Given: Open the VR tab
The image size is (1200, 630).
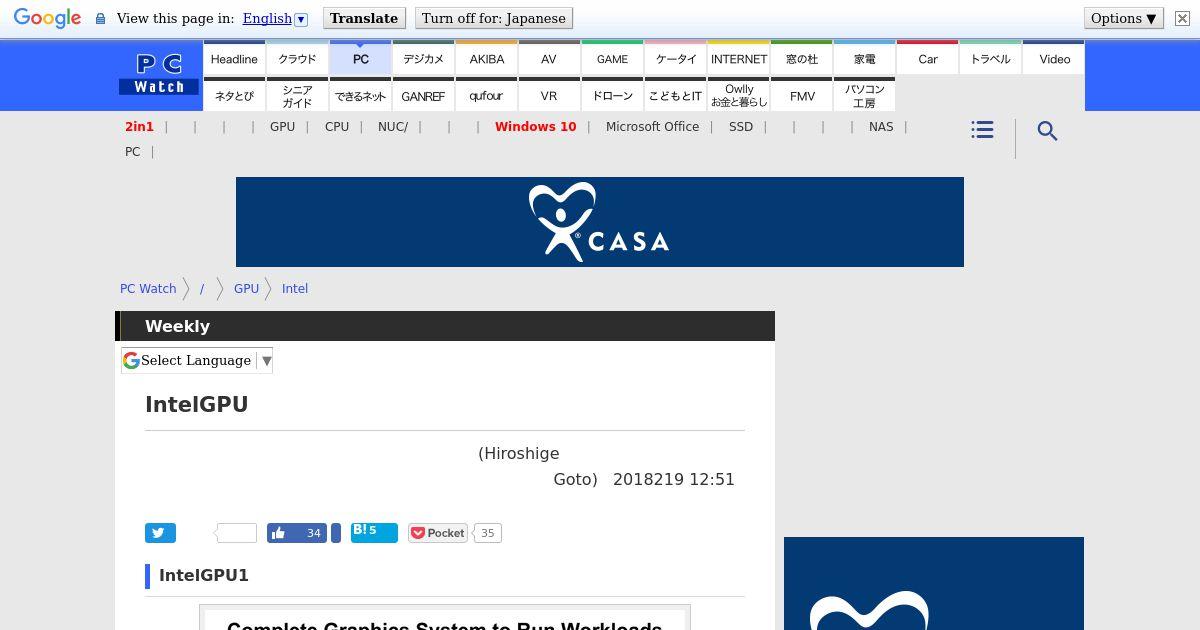Looking at the screenshot, I should (549, 95).
